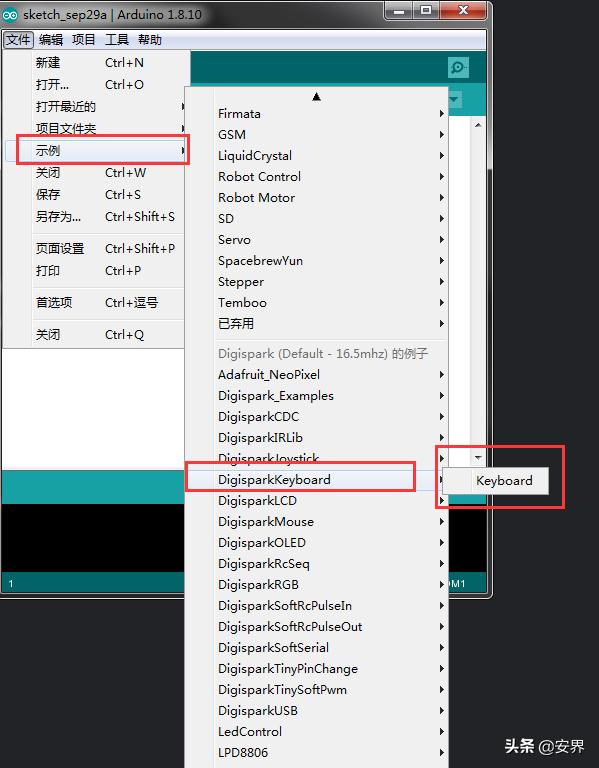The image size is (599, 768).
Task: Open the Serial Monitor magnifier icon
Action: point(458,68)
